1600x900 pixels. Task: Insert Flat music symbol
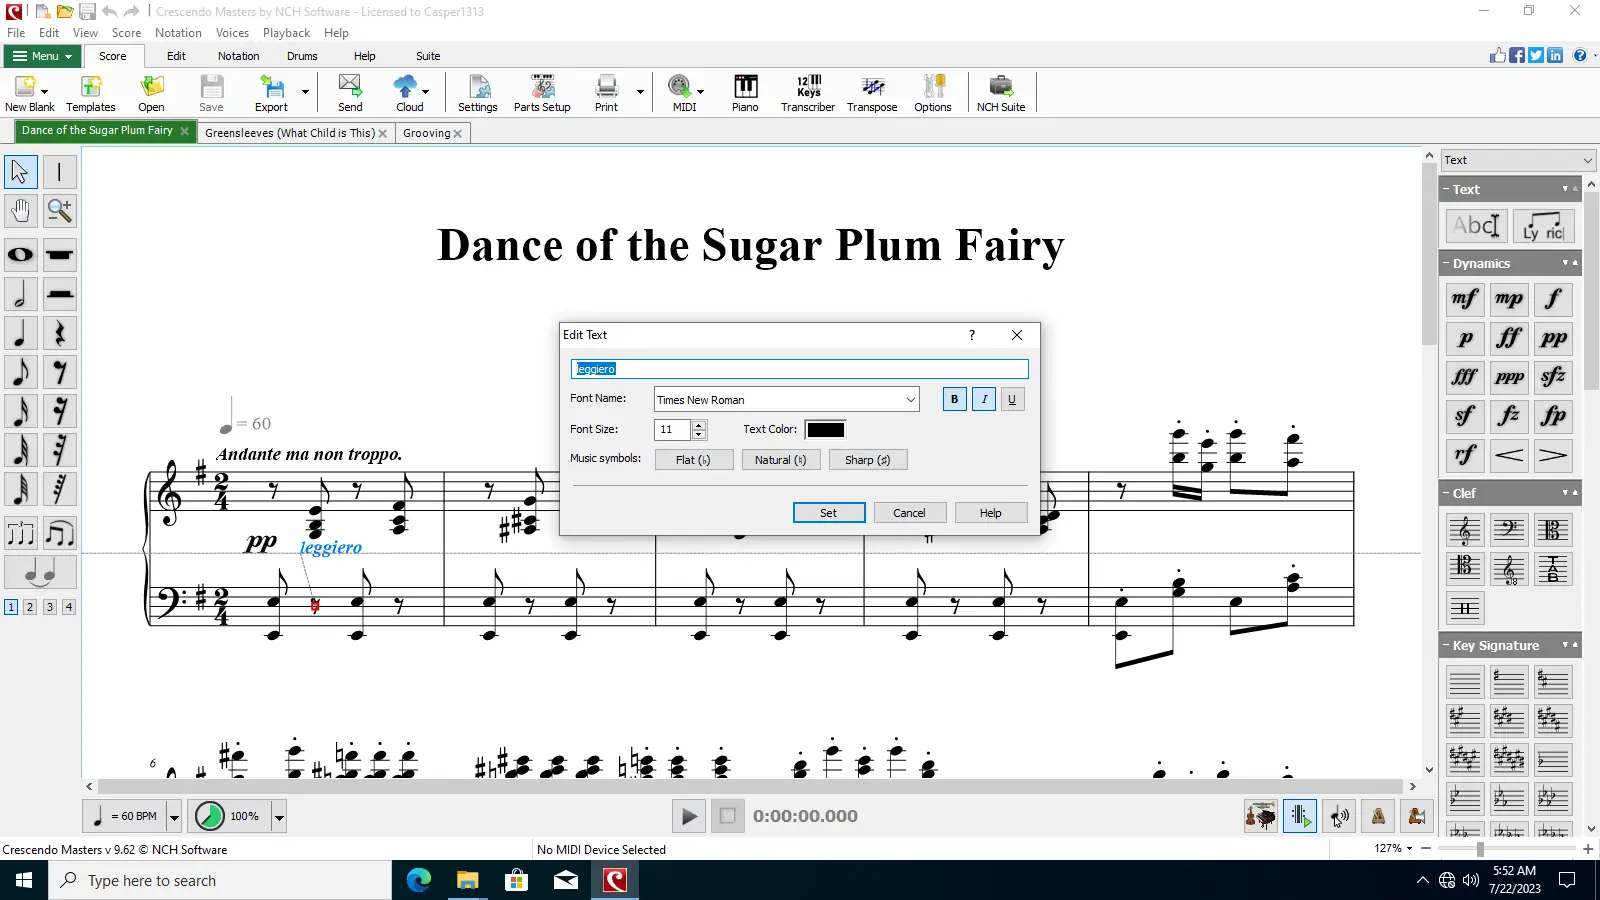pos(694,460)
